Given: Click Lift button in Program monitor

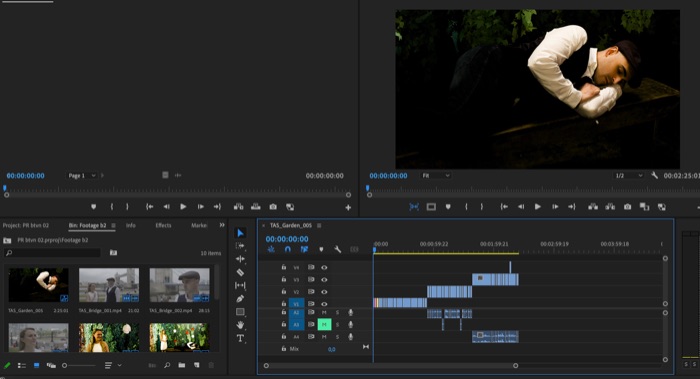Looking at the screenshot, I should (x=593, y=207).
